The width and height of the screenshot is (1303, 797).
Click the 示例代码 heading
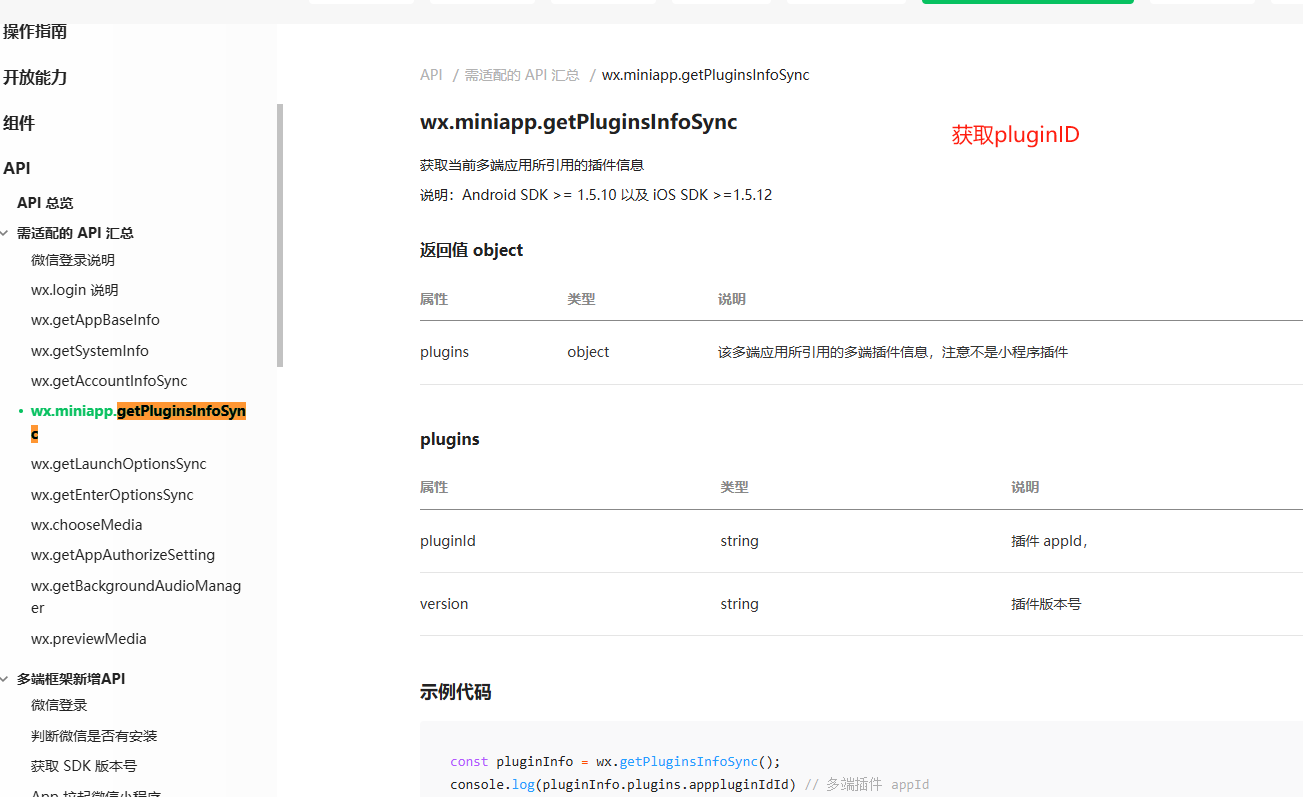pos(456,692)
